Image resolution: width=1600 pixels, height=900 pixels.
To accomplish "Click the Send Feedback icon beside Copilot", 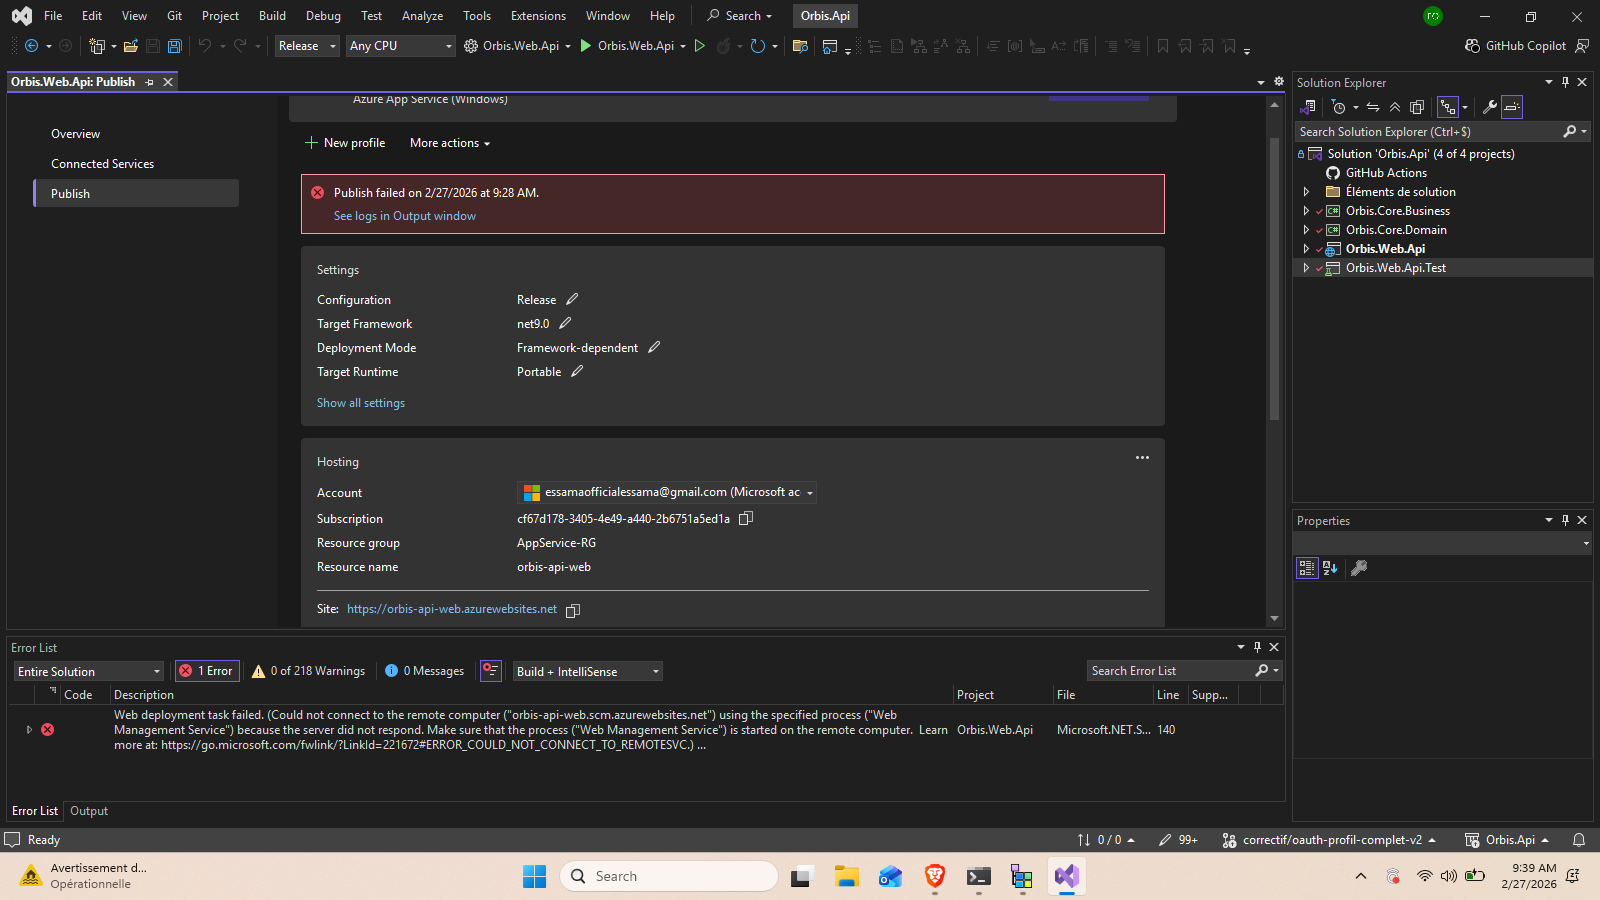I will [x=1582, y=46].
